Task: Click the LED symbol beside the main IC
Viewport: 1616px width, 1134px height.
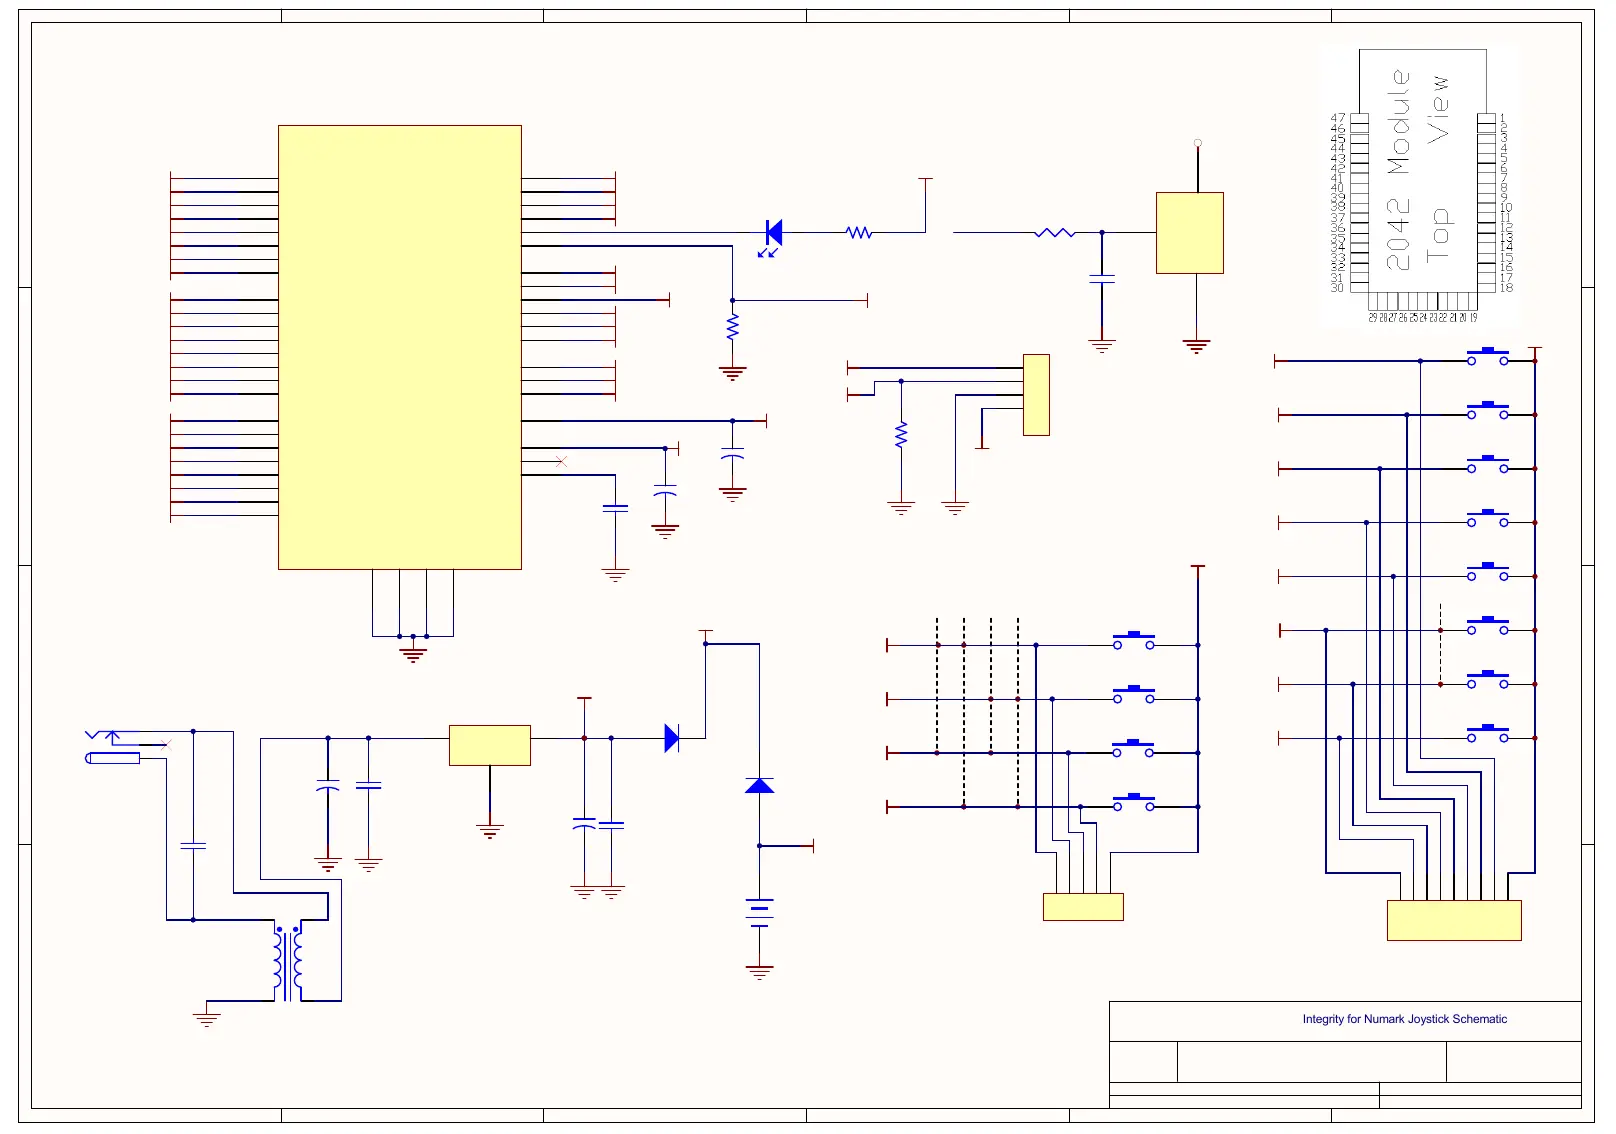Action: [772, 237]
